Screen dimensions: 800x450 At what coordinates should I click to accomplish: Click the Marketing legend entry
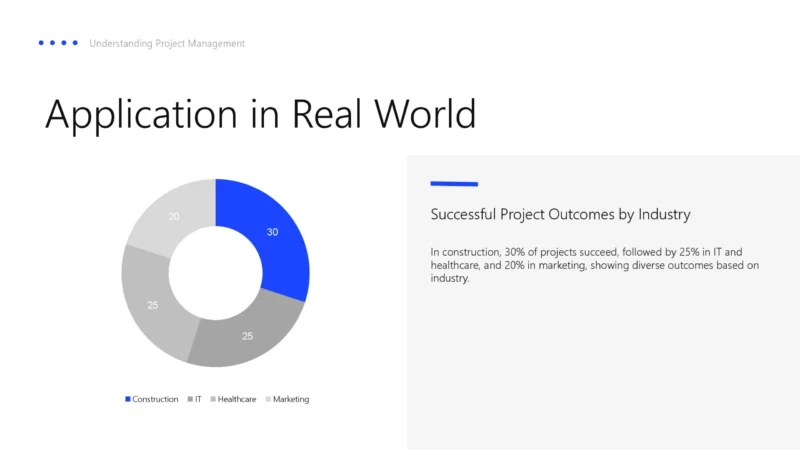point(287,399)
